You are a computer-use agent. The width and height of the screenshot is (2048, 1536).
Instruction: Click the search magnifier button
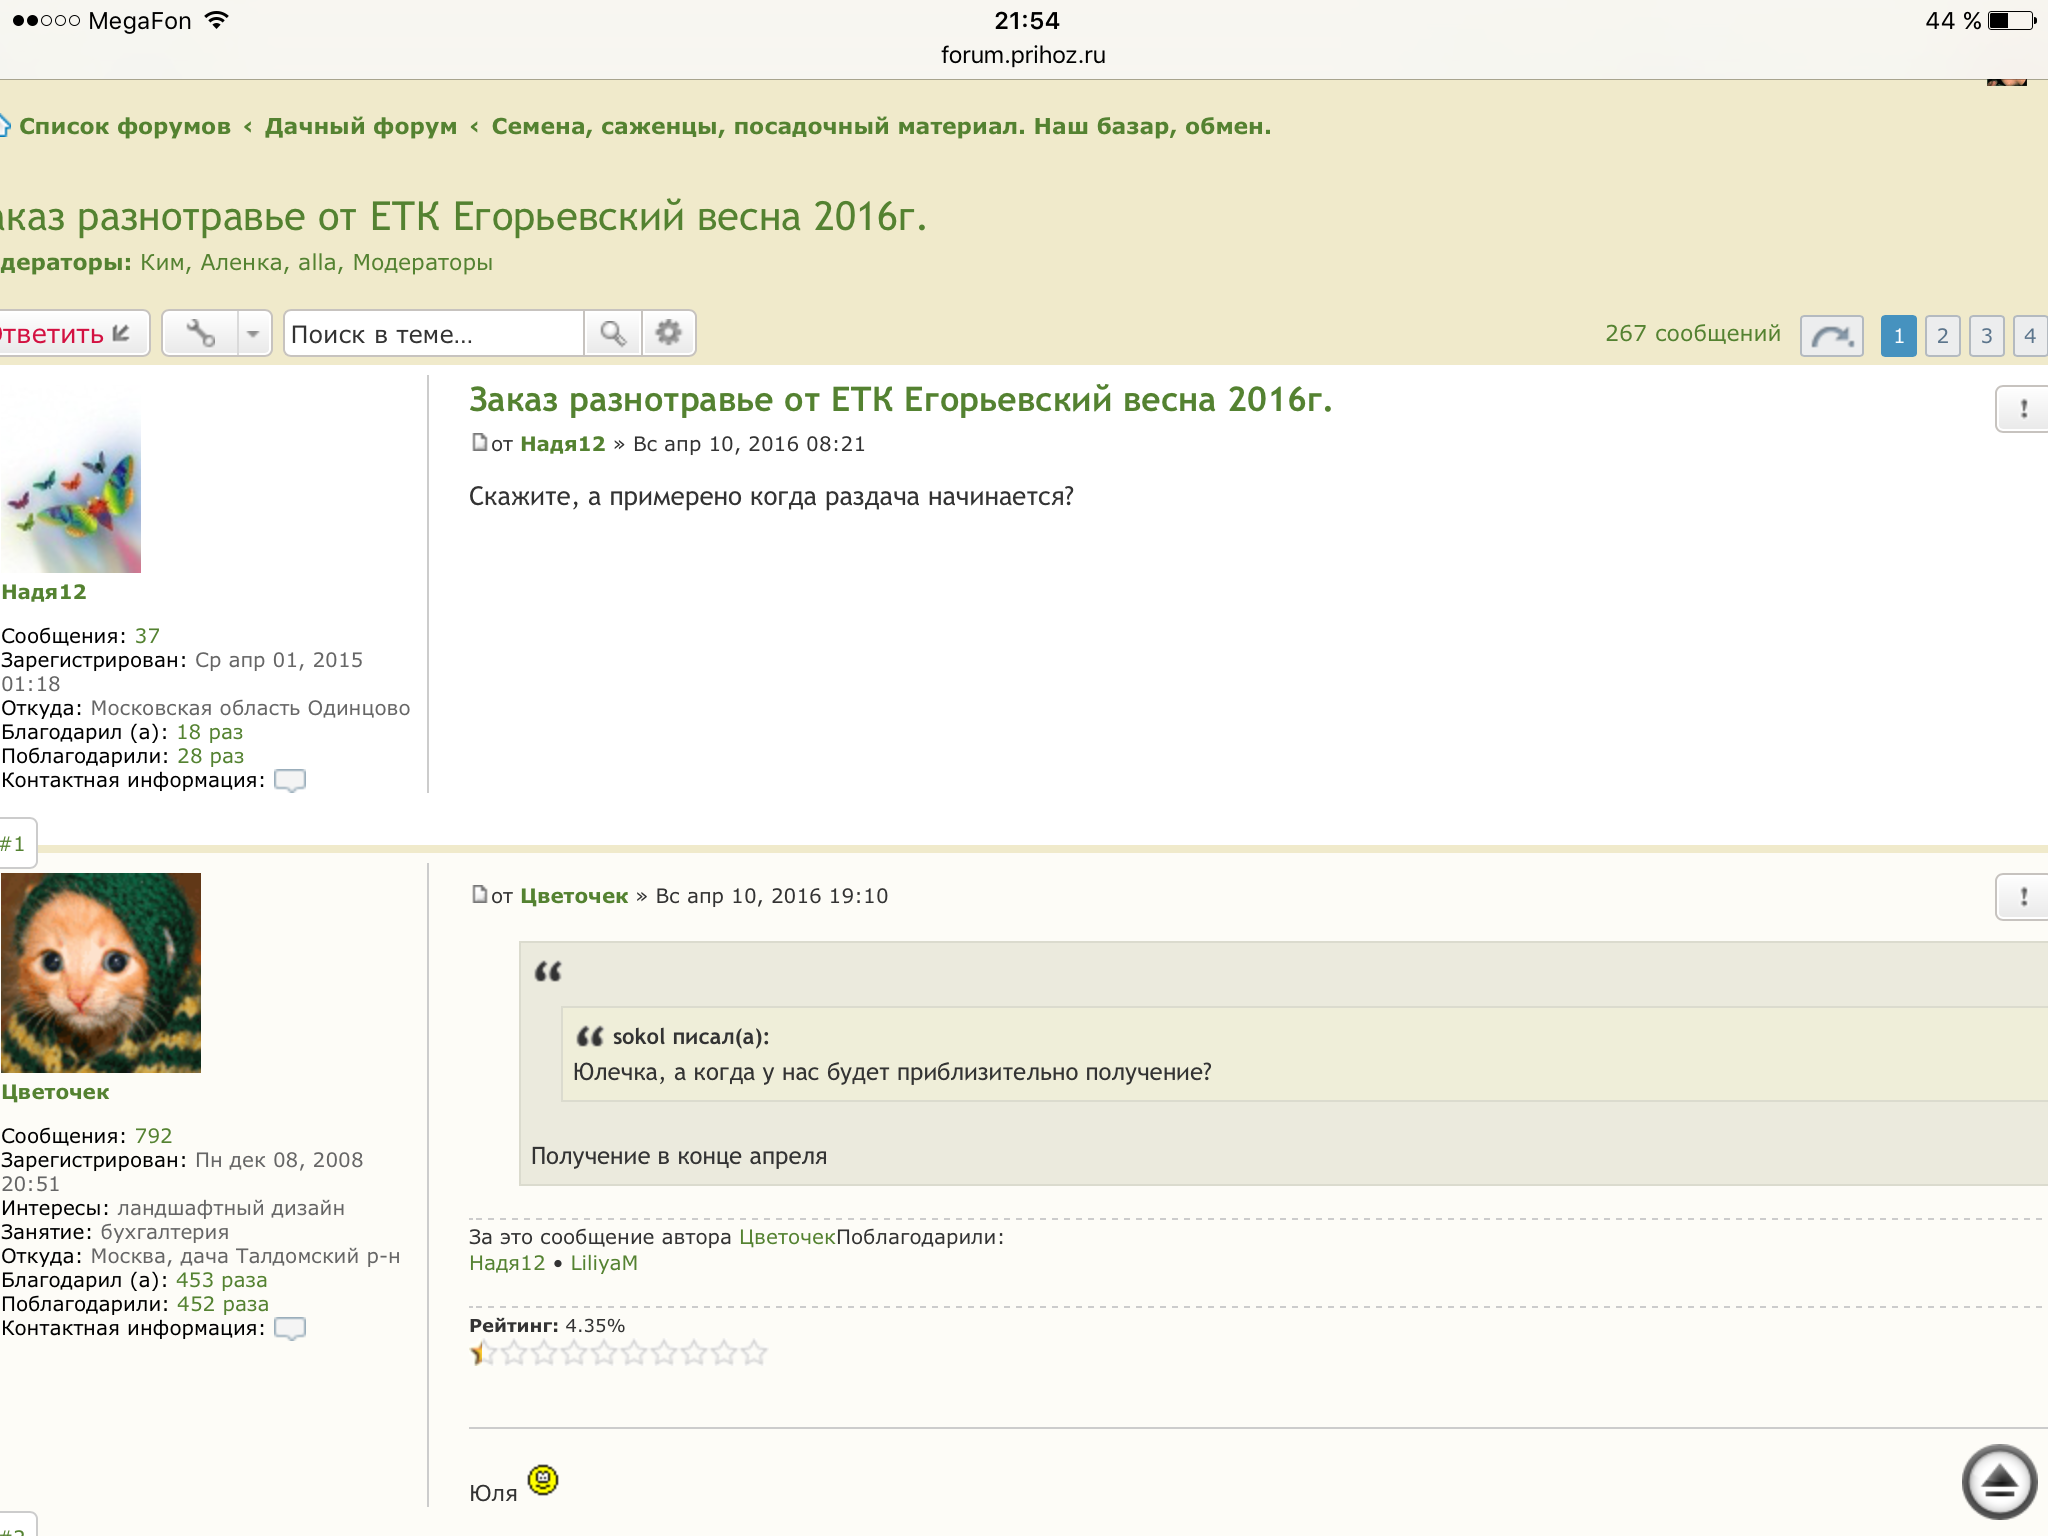pyautogui.click(x=613, y=334)
